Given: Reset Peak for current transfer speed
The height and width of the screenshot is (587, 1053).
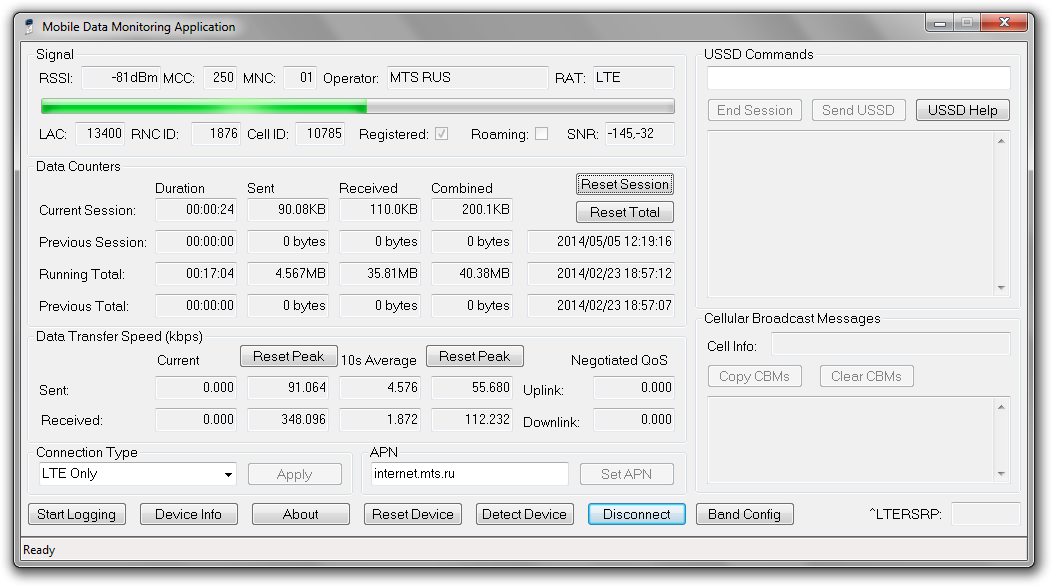Looking at the screenshot, I should pyautogui.click(x=288, y=356).
